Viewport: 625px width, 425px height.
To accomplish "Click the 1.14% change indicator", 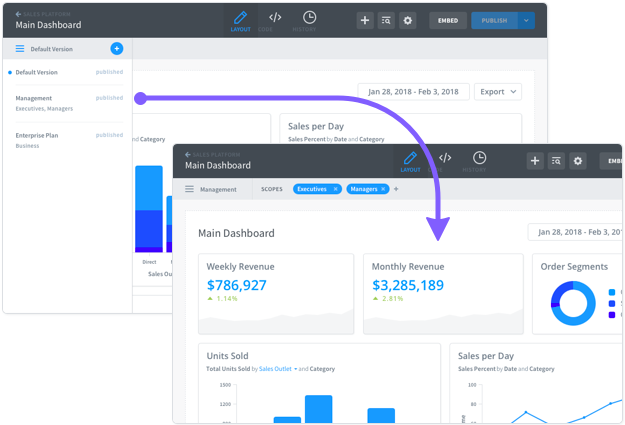I will pos(222,298).
